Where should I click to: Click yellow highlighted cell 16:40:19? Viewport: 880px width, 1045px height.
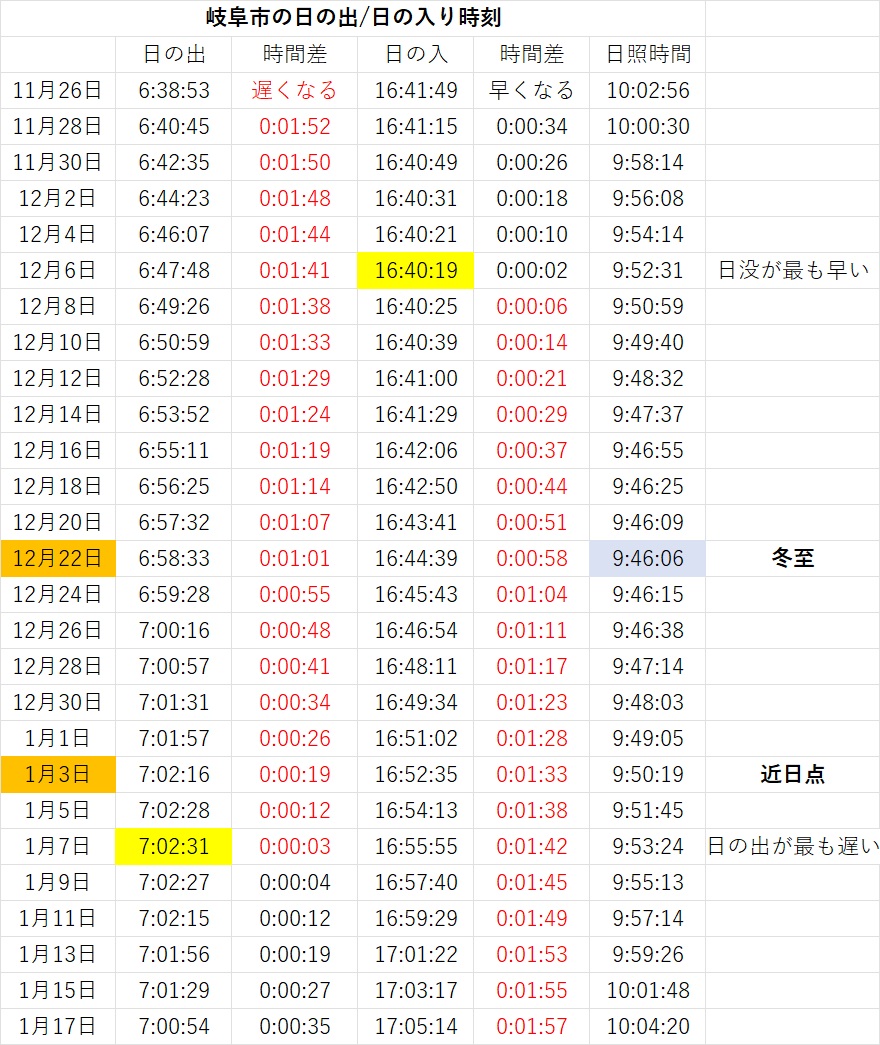point(416,270)
